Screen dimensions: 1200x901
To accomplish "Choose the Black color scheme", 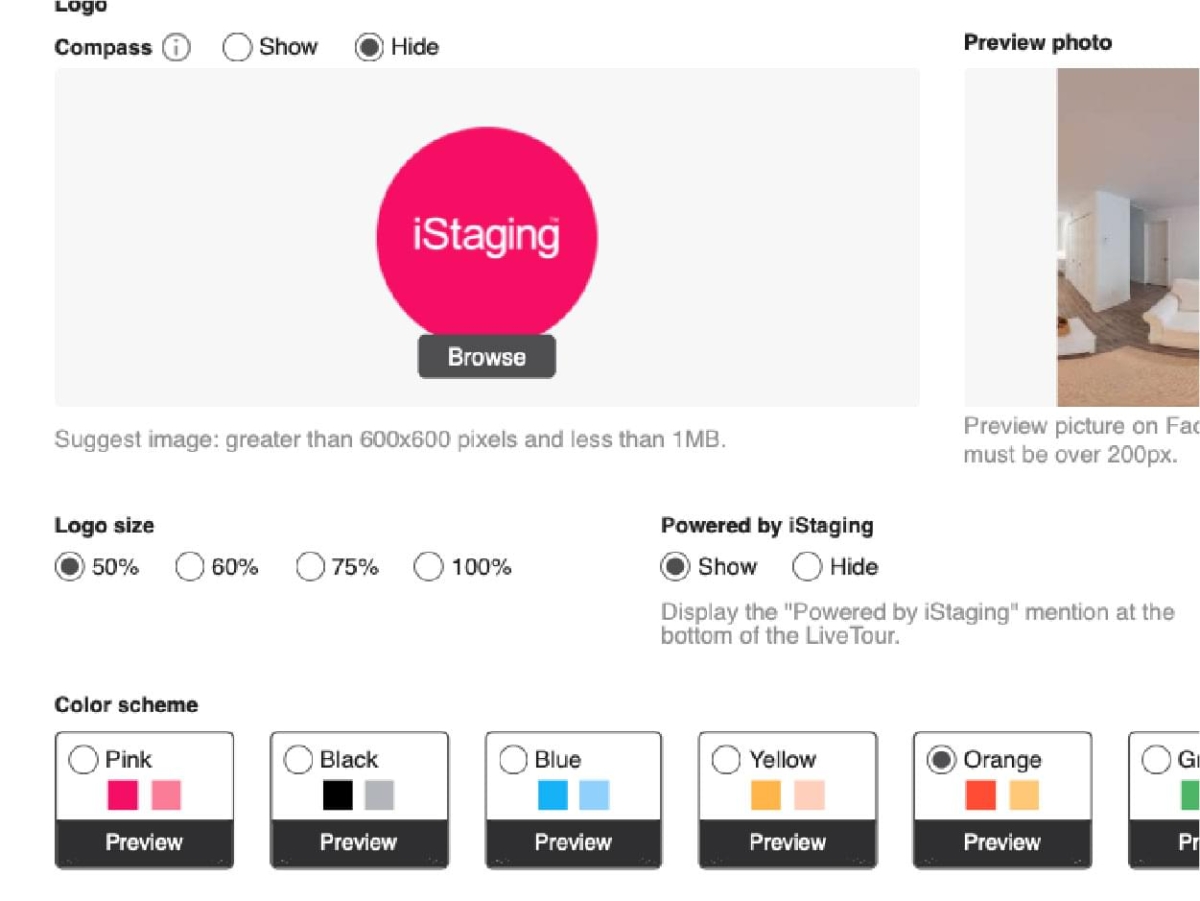I will (x=298, y=760).
